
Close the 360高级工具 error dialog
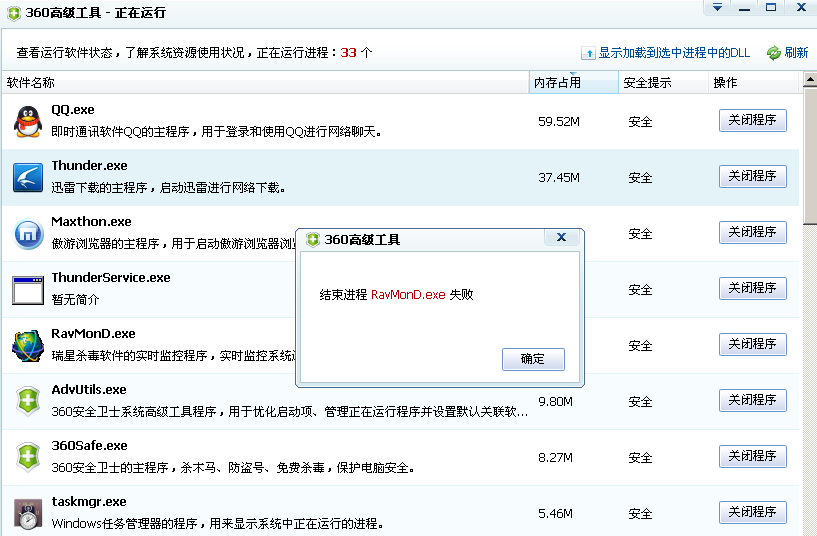pyautogui.click(x=561, y=237)
